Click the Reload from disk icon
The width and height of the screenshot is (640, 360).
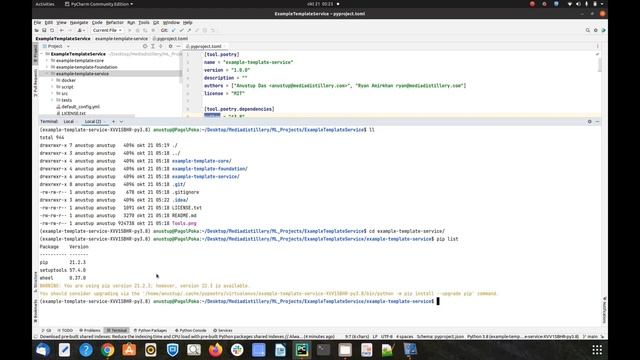52,30
